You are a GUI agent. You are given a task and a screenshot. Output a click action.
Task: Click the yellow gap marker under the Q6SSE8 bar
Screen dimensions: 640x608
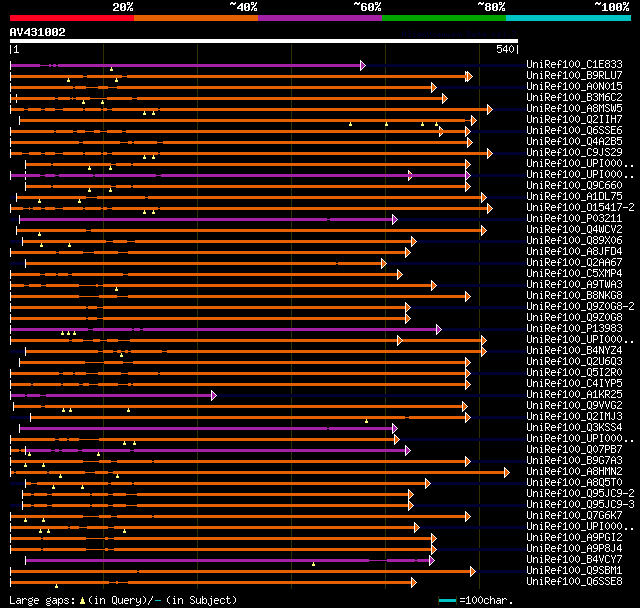click(x=56, y=586)
